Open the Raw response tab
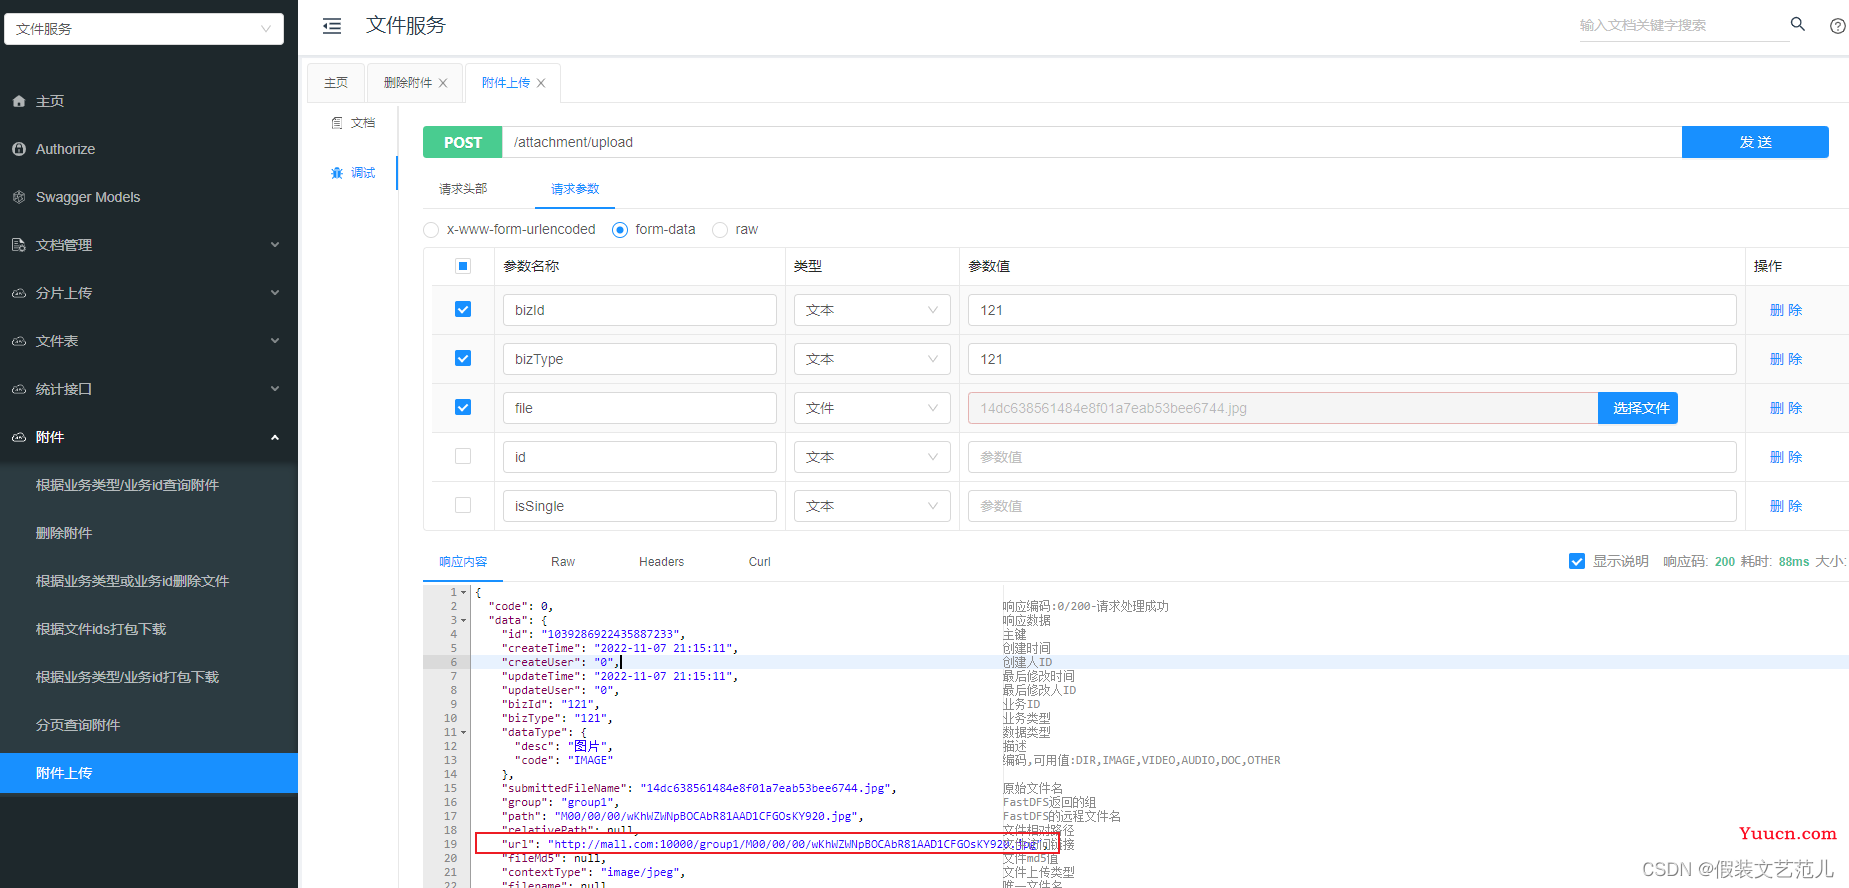The height and width of the screenshot is (888, 1849). [x=563, y=562]
